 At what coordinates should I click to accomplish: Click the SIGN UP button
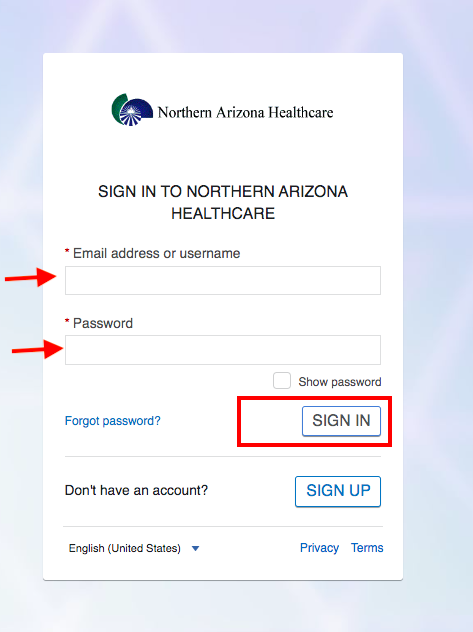338,491
